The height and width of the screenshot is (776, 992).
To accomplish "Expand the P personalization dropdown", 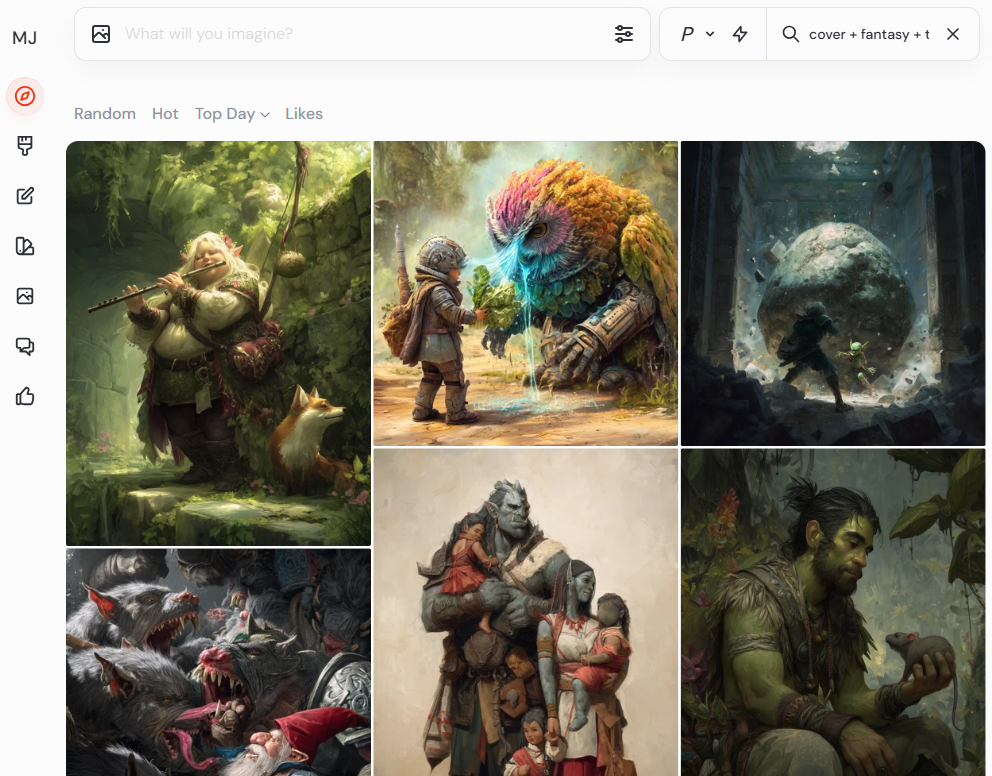I will pyautogui.click(x=697, y=34).
